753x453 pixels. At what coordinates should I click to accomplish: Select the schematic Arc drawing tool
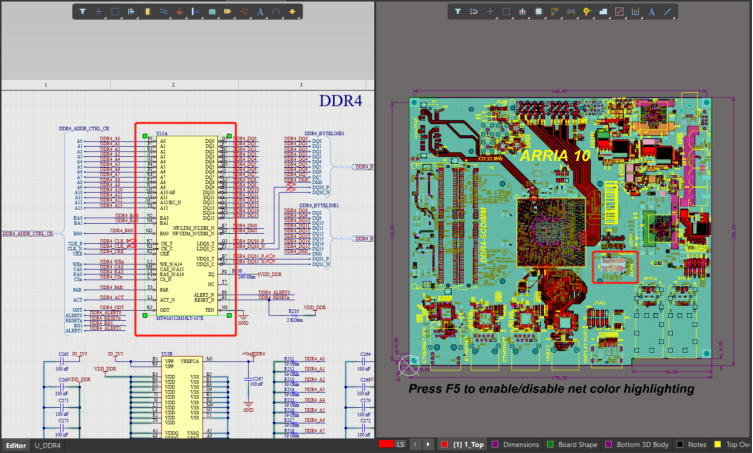coord(276,12)
